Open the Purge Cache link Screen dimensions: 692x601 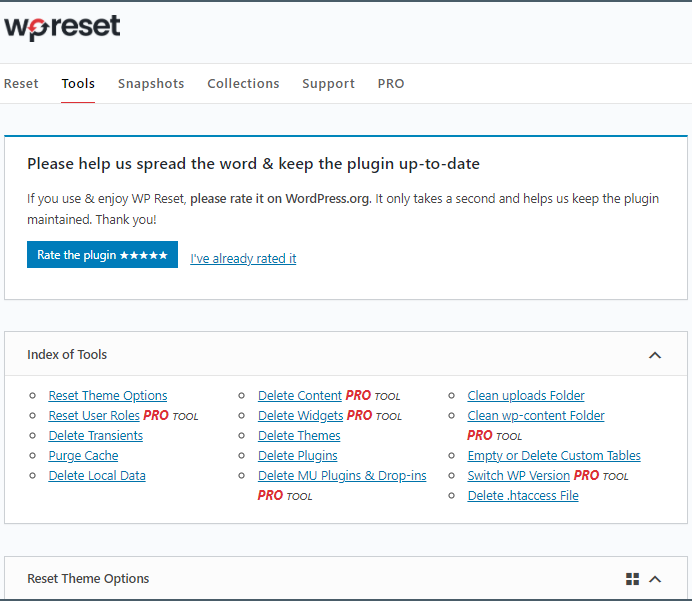pyautogui.click(x=83, y=456)
